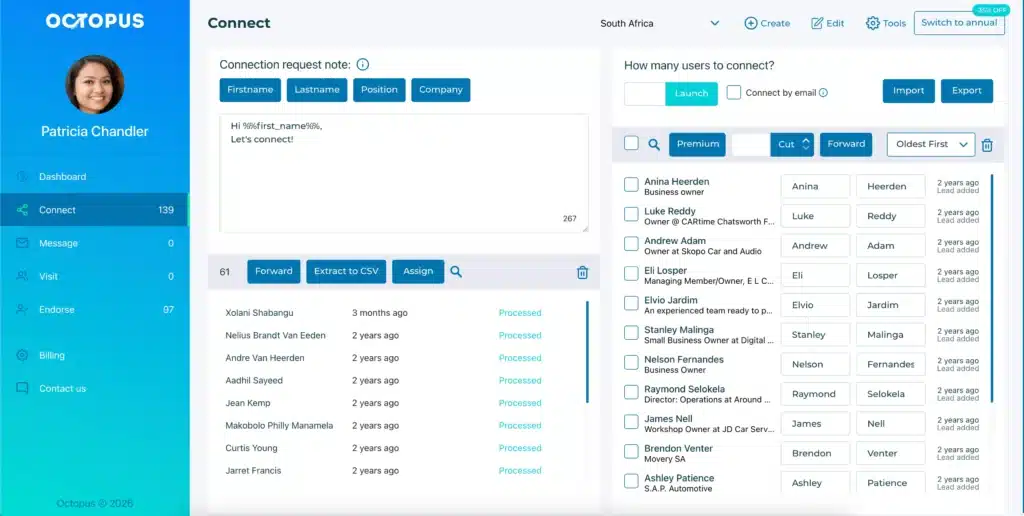Open the Tools gear icon

point(873,23)
